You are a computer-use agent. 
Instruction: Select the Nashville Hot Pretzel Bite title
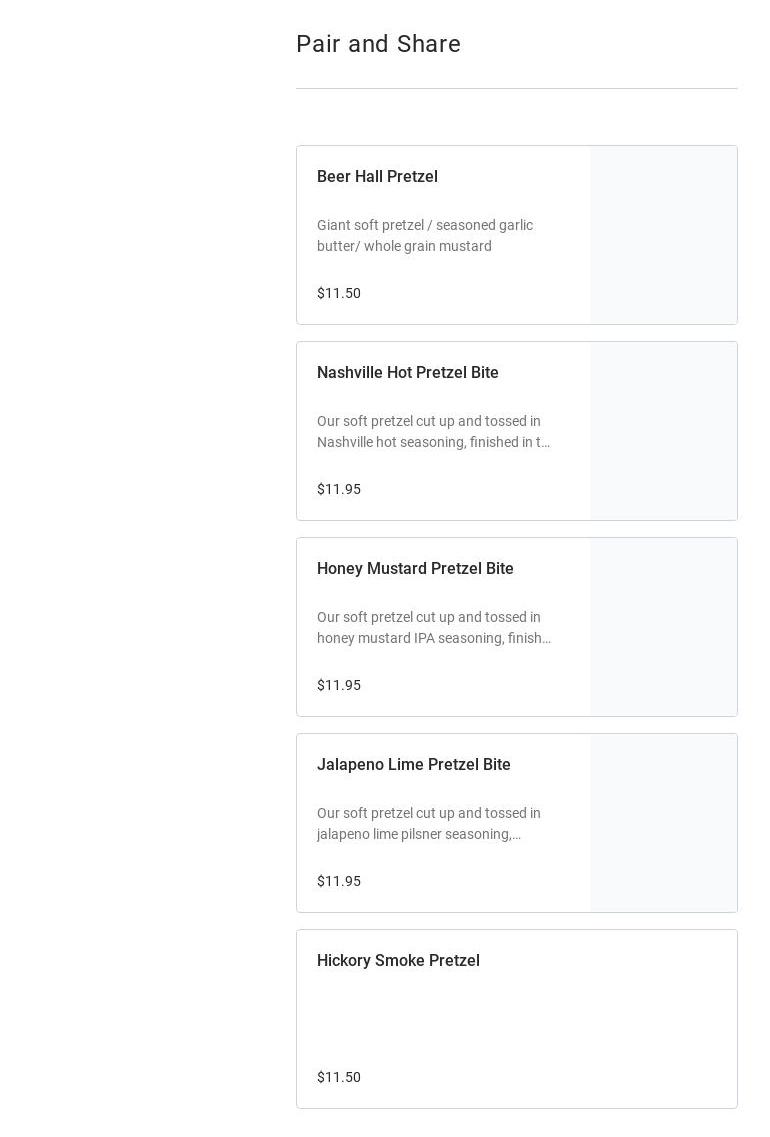coord(407,373)
